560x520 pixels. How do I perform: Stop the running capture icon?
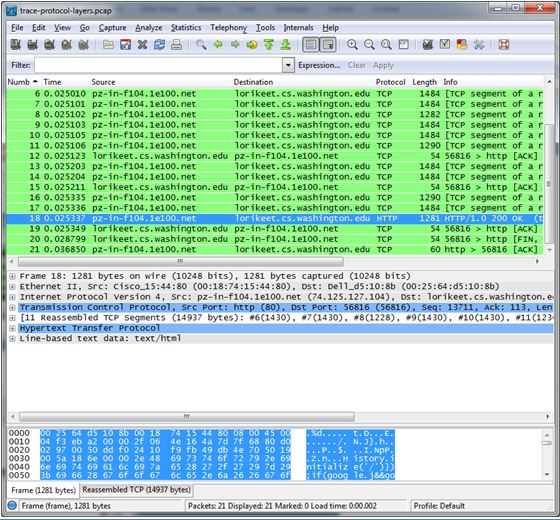(66, 45)
